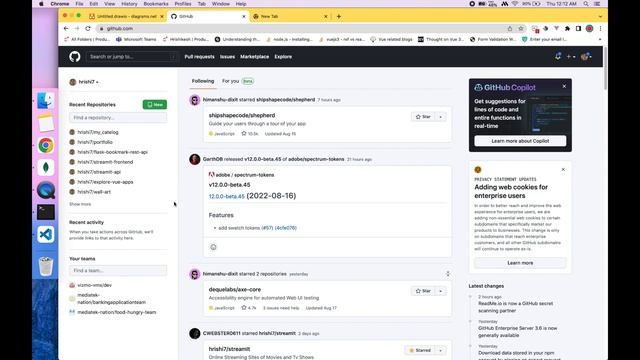Open star list dropdown for shipshapecode/shepherd
640x360 pixels.
pos(440,117)
